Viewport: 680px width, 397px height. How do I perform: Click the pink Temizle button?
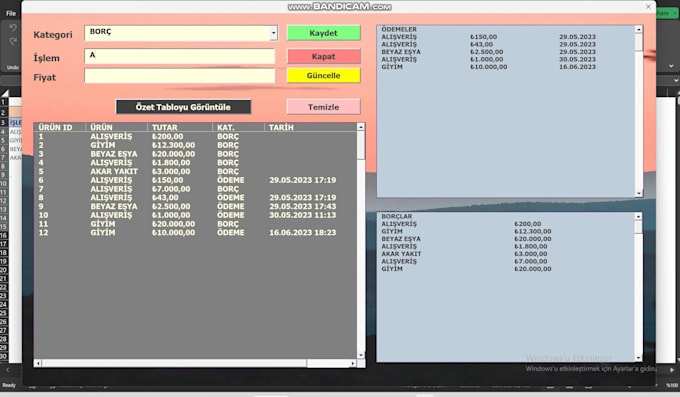pyautogui.click(x=324, y=107)
